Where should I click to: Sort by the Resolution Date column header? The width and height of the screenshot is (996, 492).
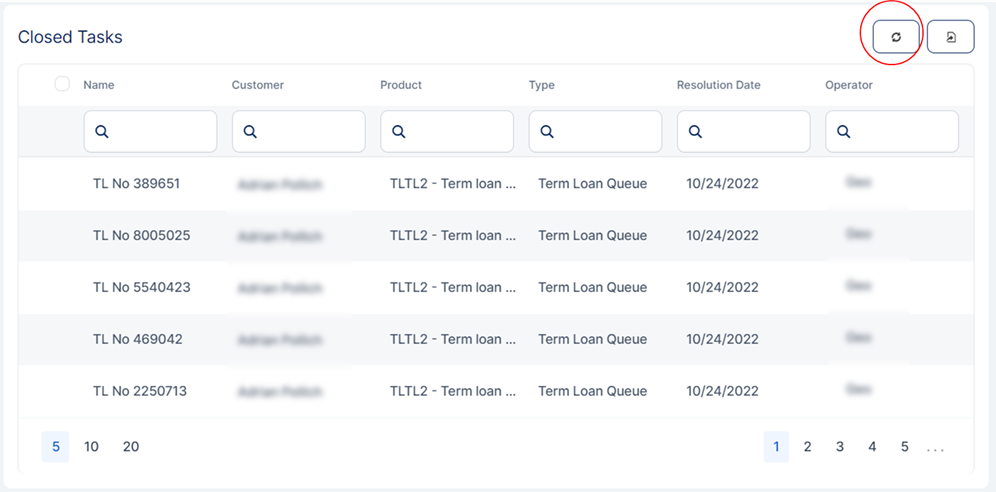(x=718, y=85)
